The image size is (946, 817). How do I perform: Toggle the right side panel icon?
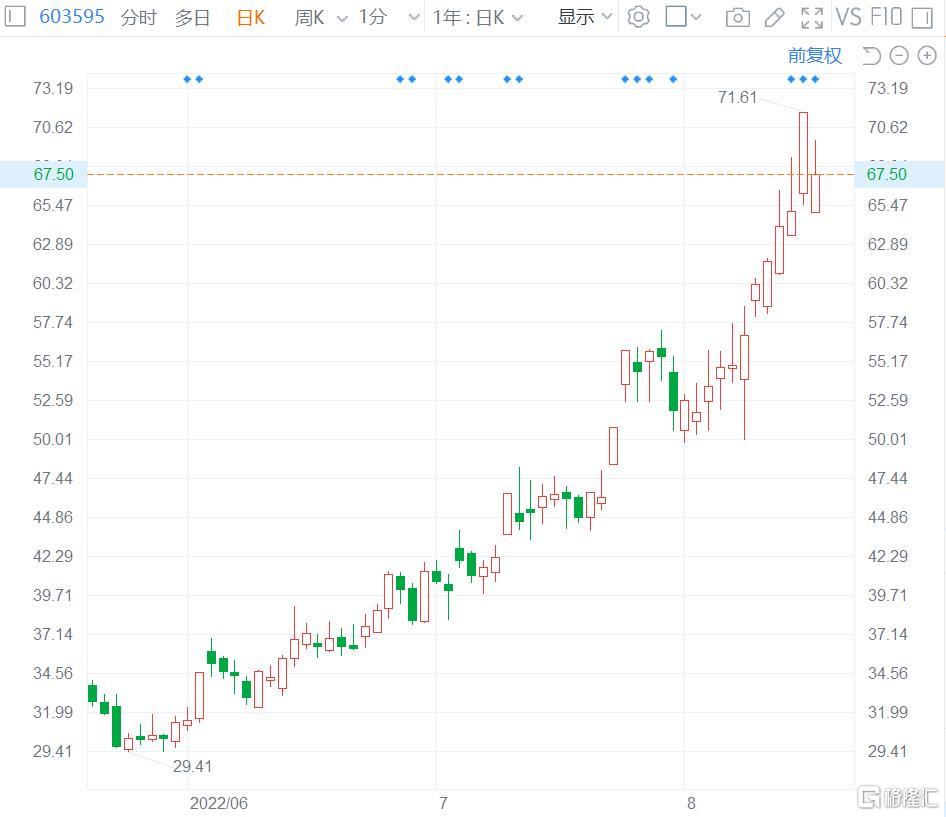(922, 17)
